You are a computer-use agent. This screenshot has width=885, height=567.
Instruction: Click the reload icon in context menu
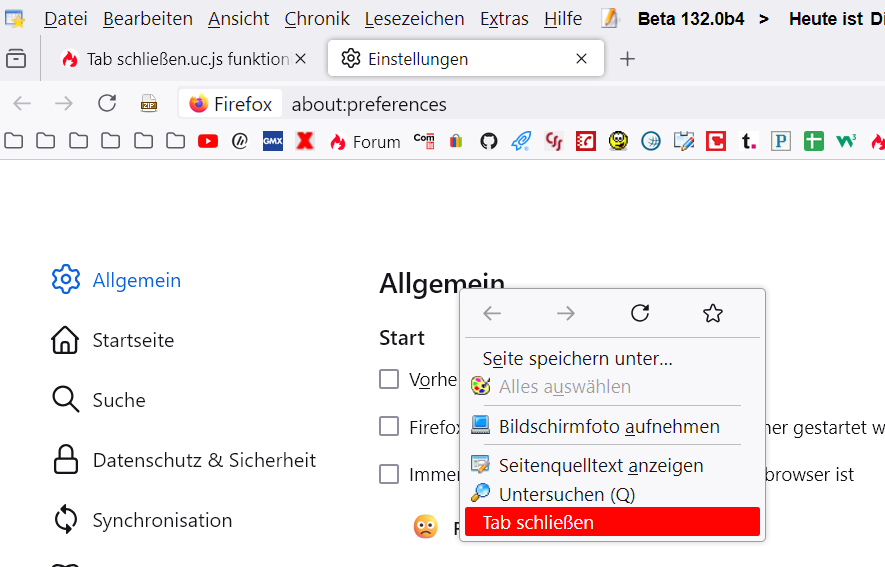tap(640, 314)
